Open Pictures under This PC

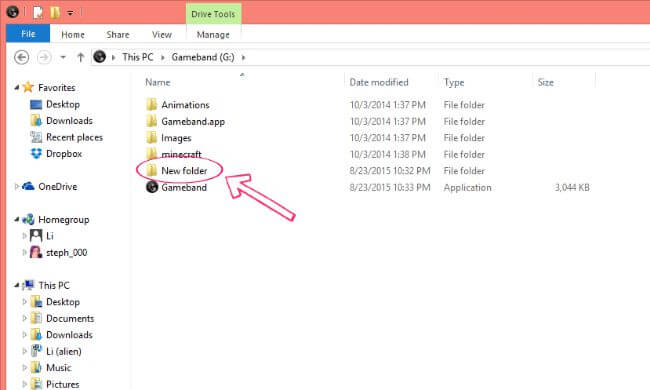pyautogui.click(x=63, y=384)
